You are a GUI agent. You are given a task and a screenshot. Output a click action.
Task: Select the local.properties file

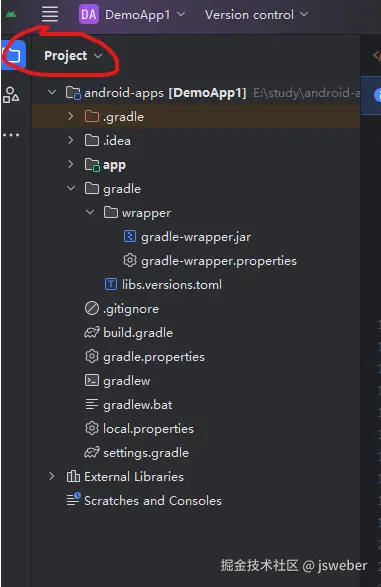(x=196, y=428)
